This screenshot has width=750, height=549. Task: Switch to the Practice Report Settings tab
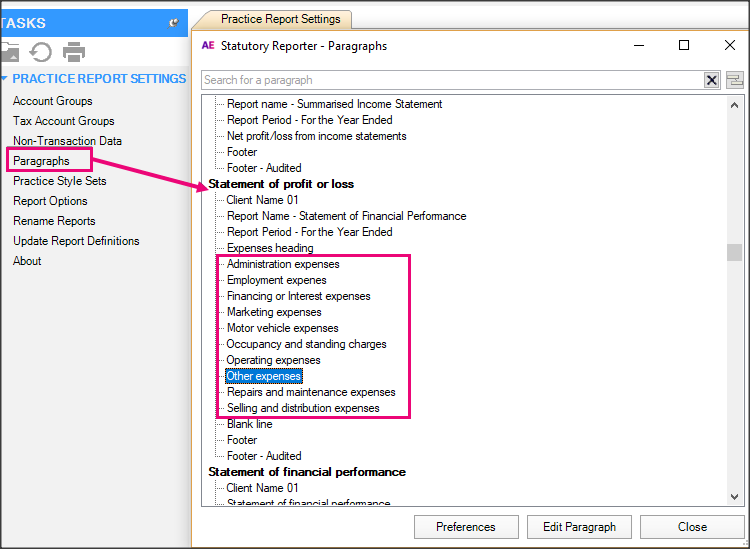[280, 19]
